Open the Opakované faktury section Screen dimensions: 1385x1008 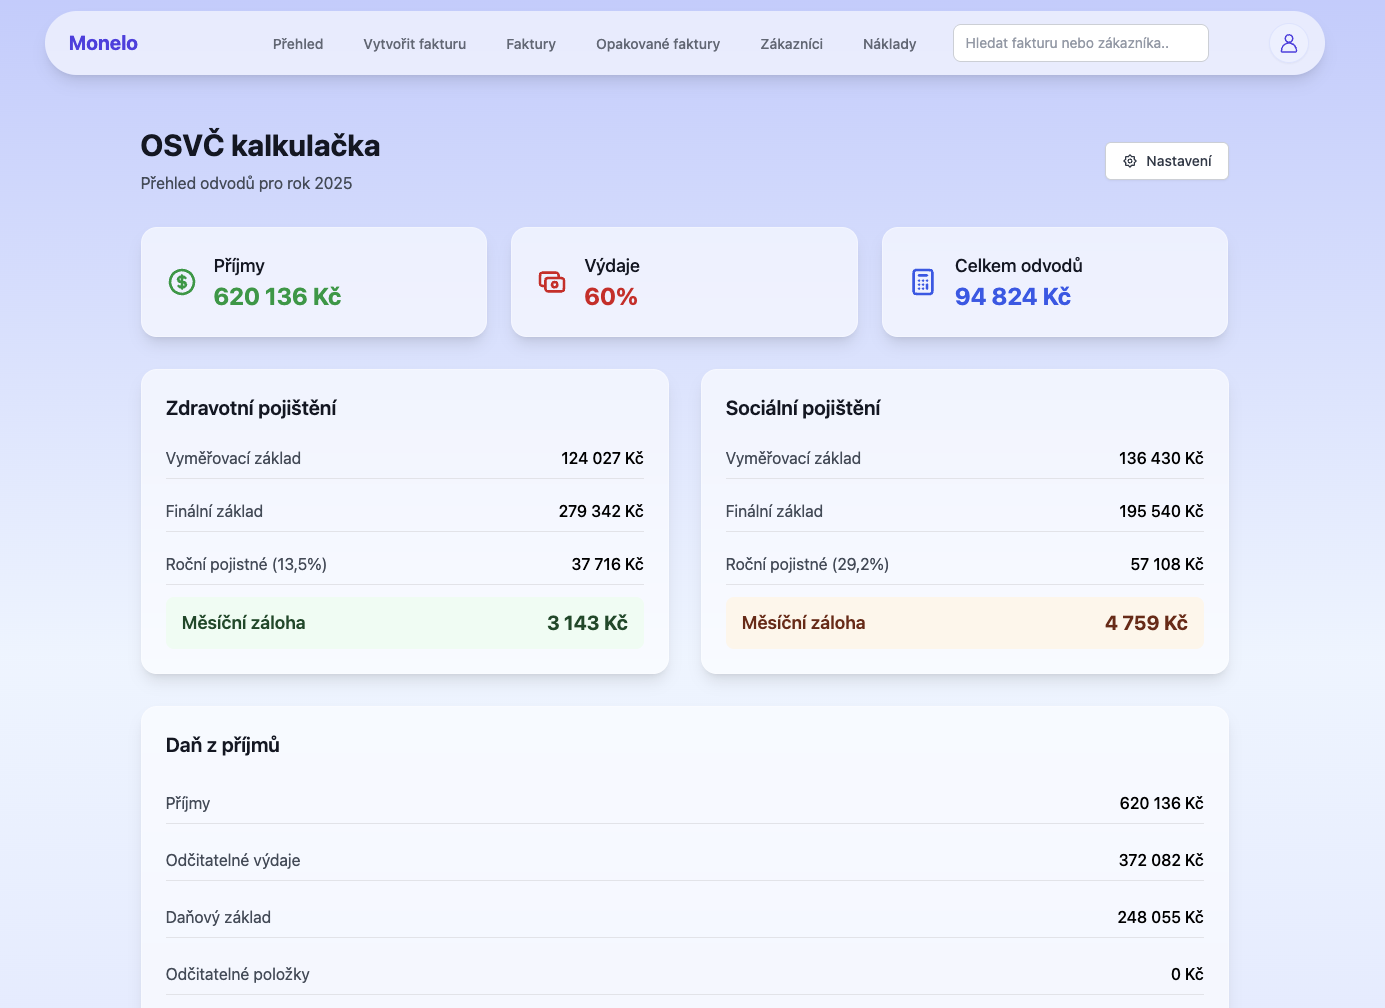click(657, 44)
